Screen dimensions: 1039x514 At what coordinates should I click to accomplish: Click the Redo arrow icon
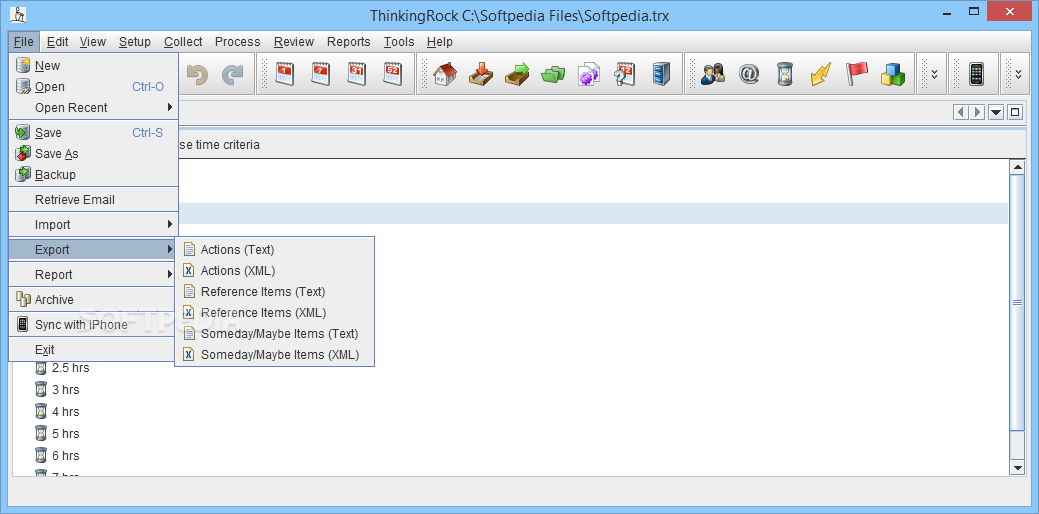(232, 74)
